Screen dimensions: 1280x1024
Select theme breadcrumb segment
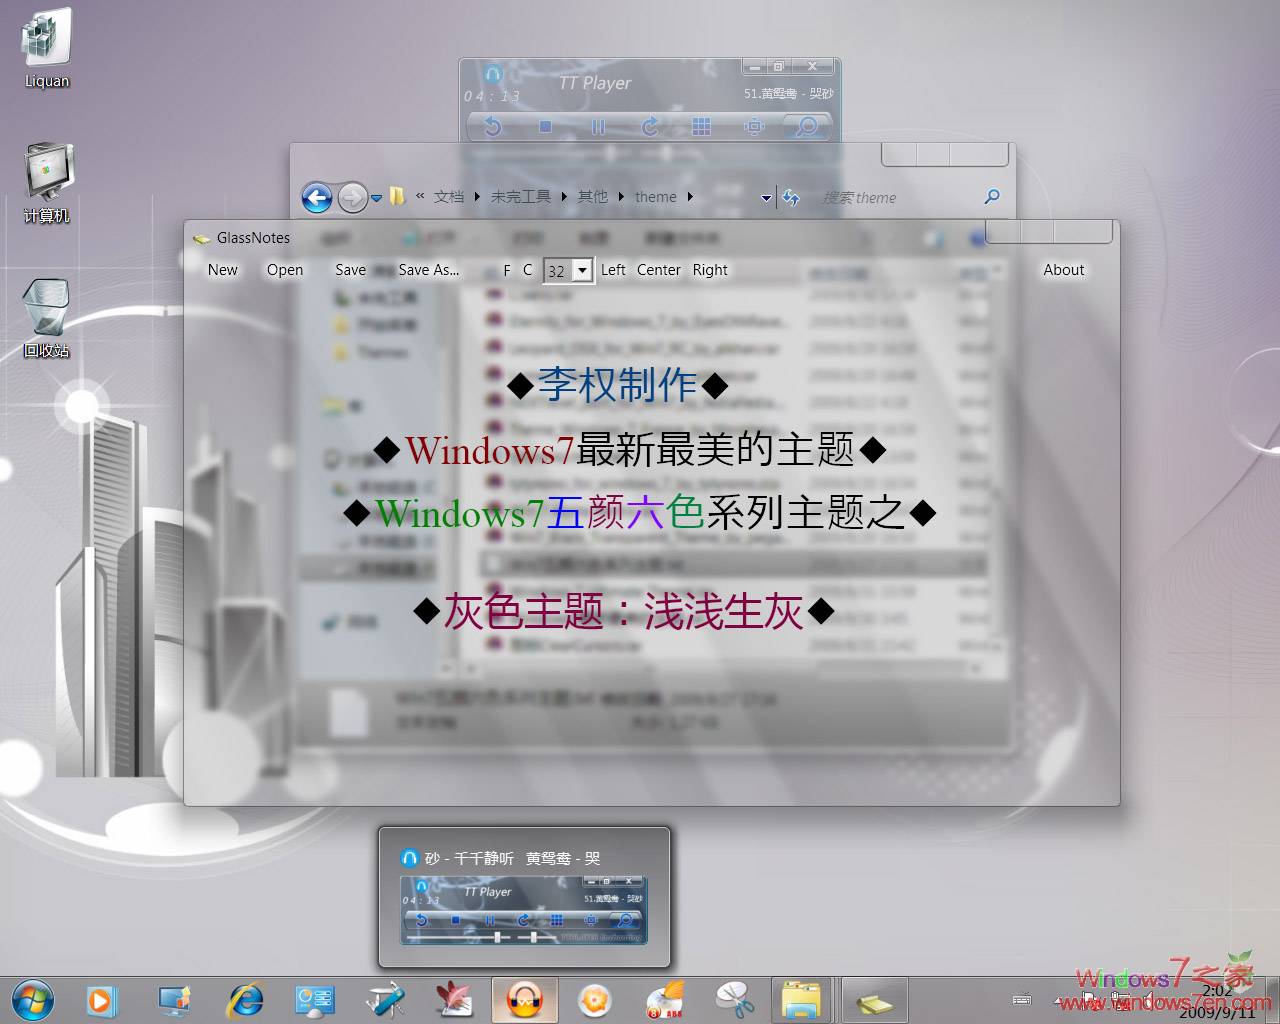pos(656,197)
